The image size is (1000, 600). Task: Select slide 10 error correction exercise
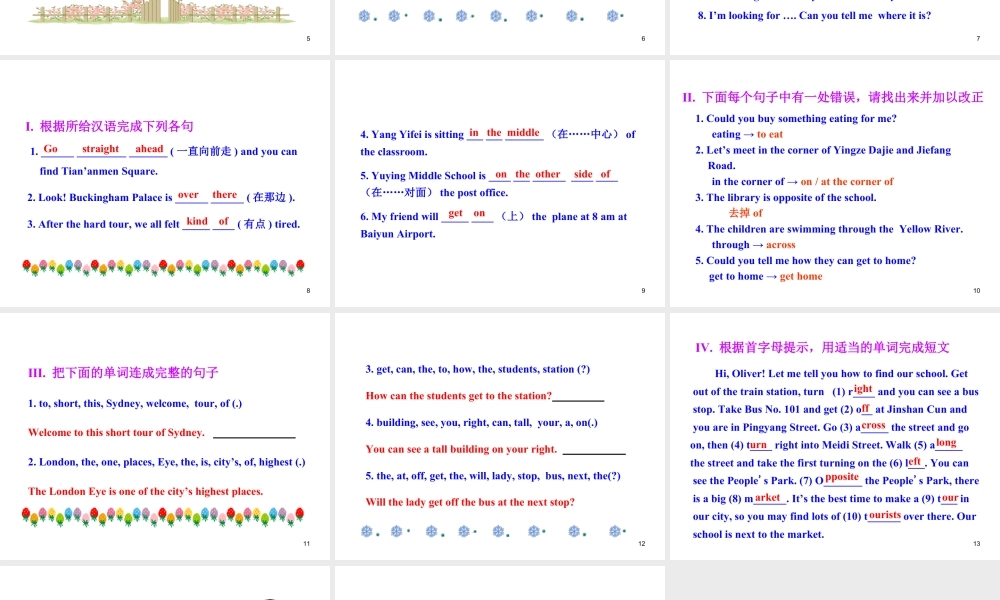pyautogui.click(x=832, y=185)
